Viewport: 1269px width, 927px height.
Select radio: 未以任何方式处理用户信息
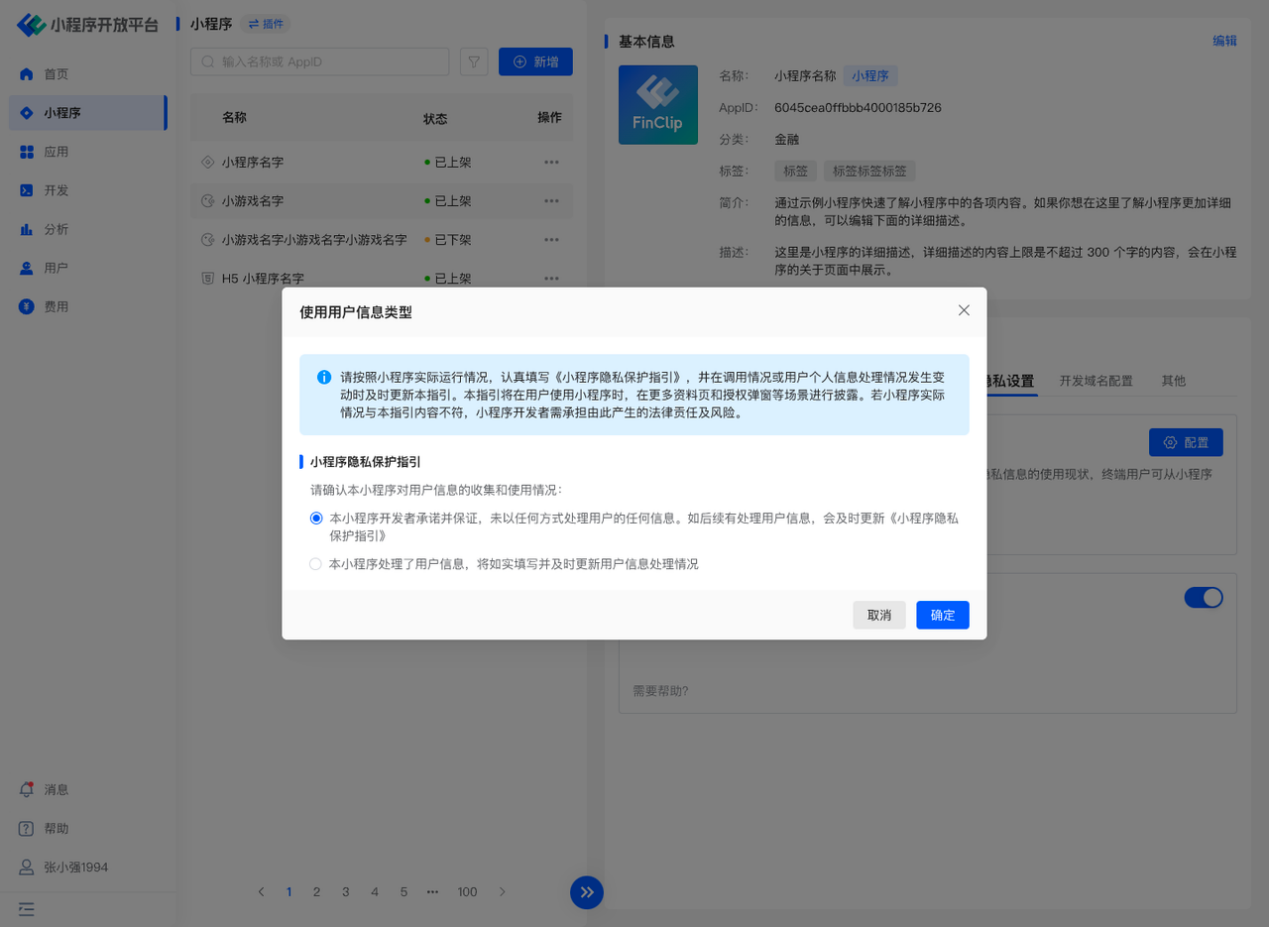(x=316, y=518)
